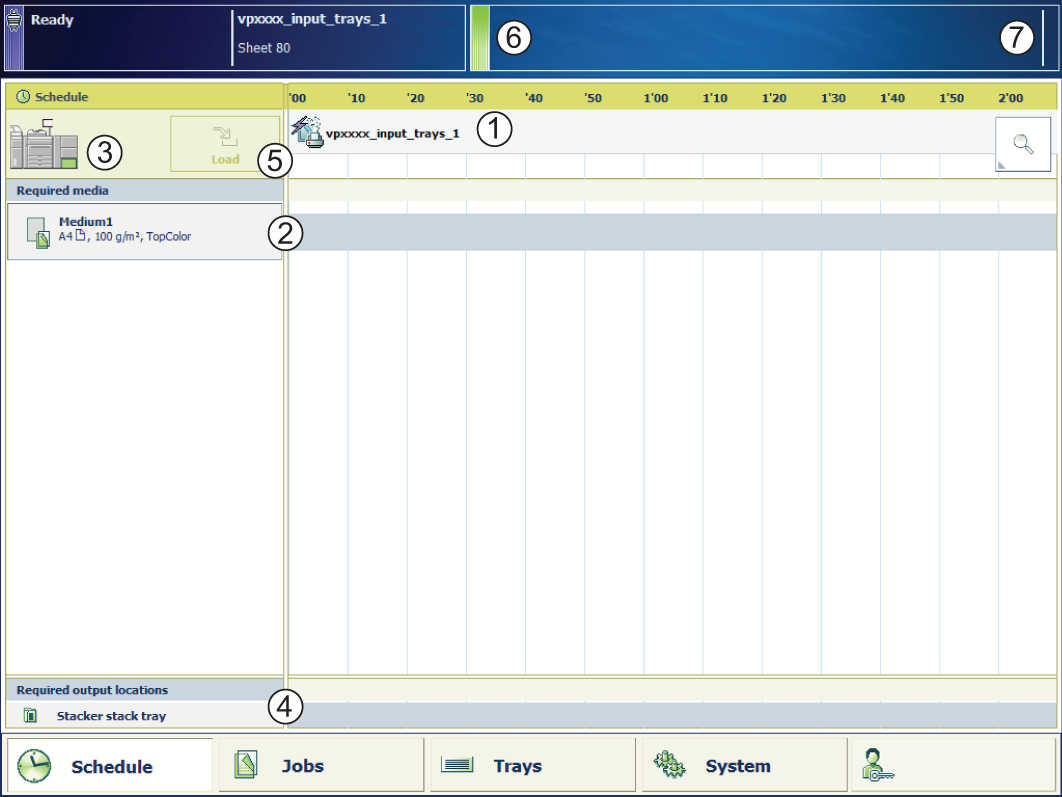1062x797 pixels.
Task: Click the active job name in status bar
Action: pos(312,19)
